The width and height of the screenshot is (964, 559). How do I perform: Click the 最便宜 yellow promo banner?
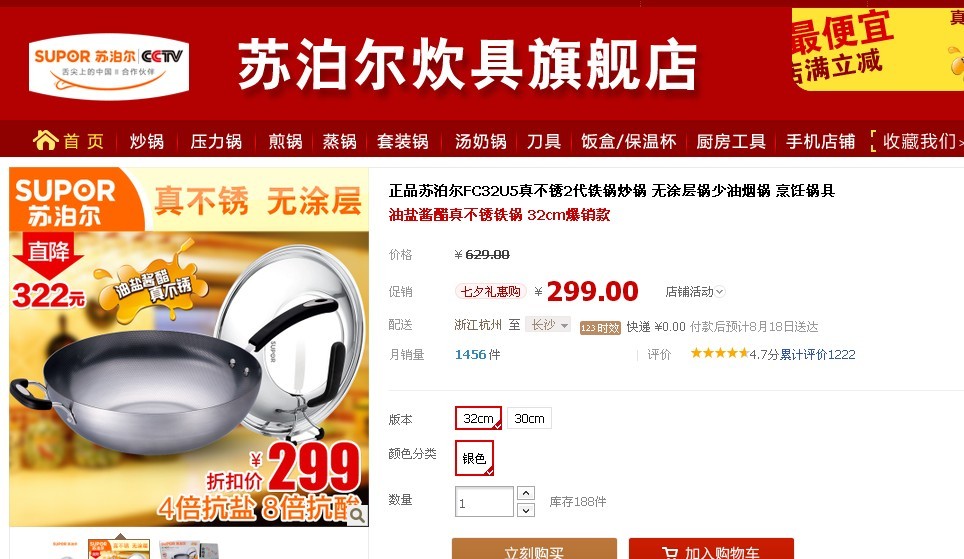pyautogui.click(x=877, y=49)
